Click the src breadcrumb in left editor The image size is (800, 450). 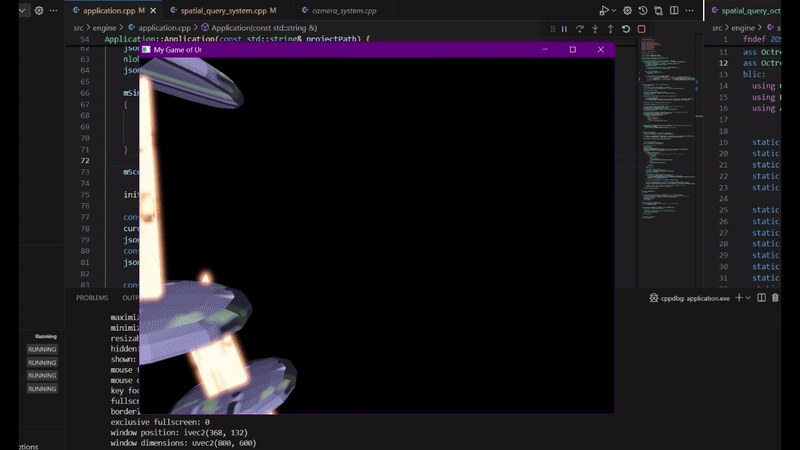[x=78, y=28]
